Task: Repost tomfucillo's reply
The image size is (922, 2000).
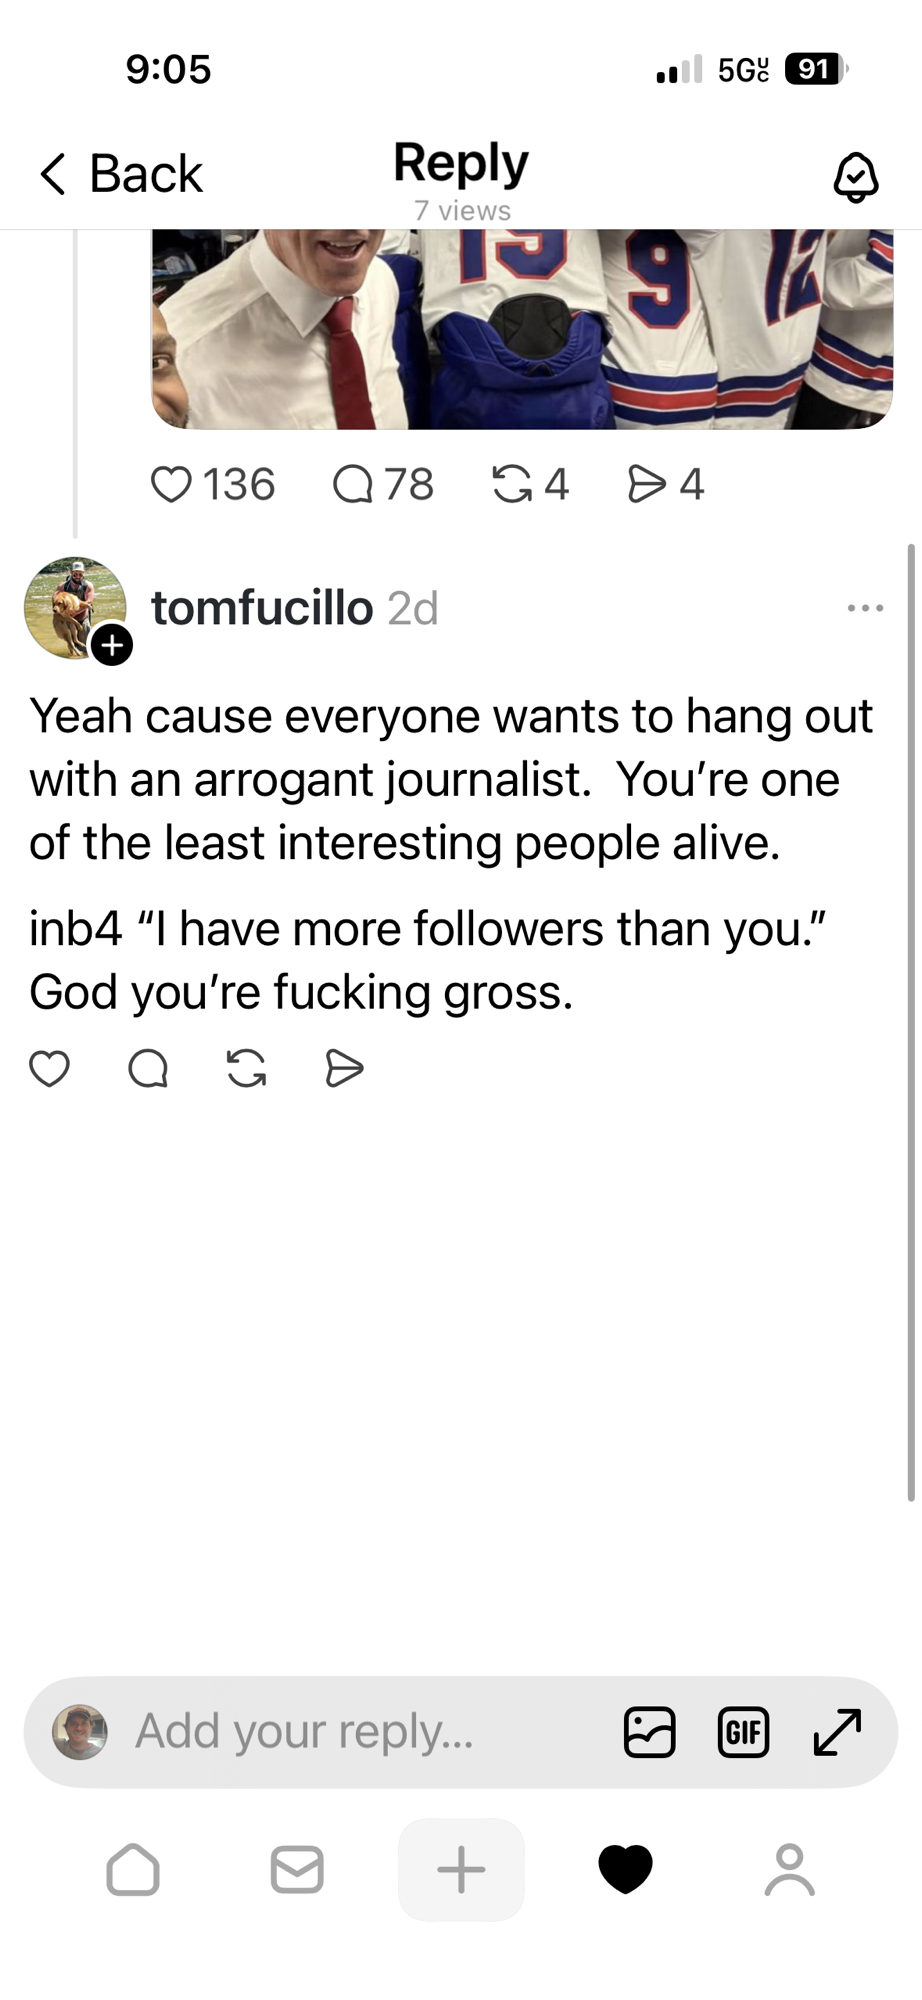Action: (x=246, y=1069)
